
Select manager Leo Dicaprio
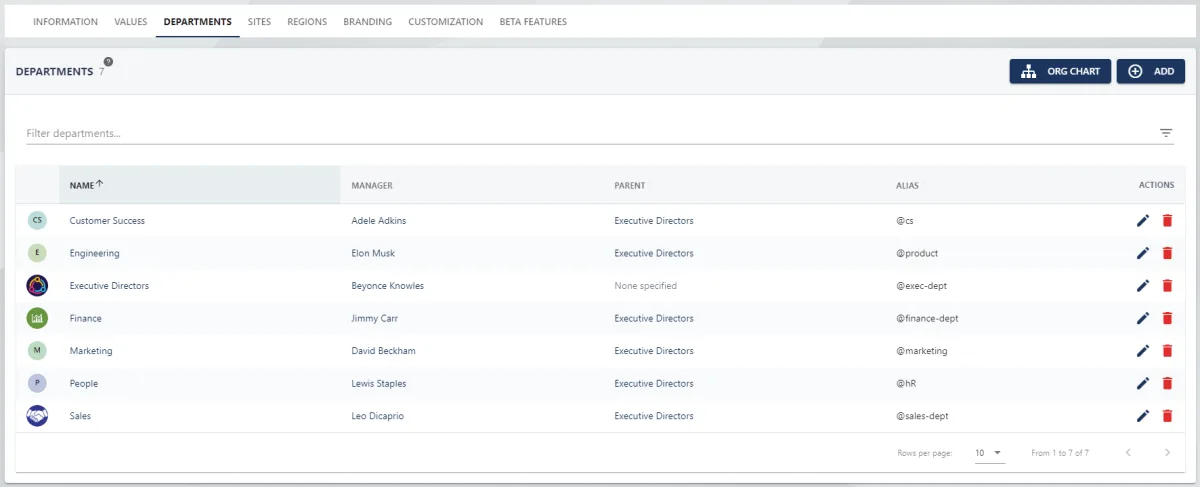378,416
